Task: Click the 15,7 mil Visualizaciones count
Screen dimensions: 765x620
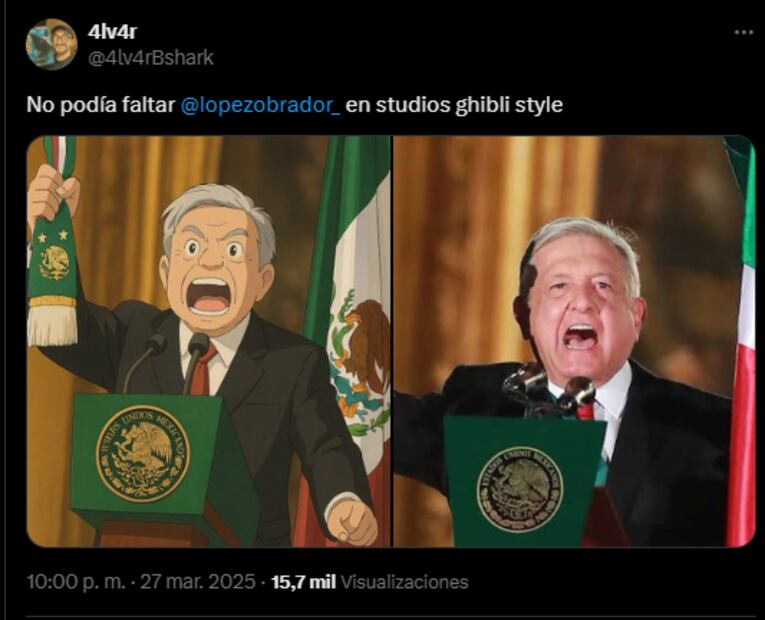Action: pyautogui.click(x=370, y=581)
